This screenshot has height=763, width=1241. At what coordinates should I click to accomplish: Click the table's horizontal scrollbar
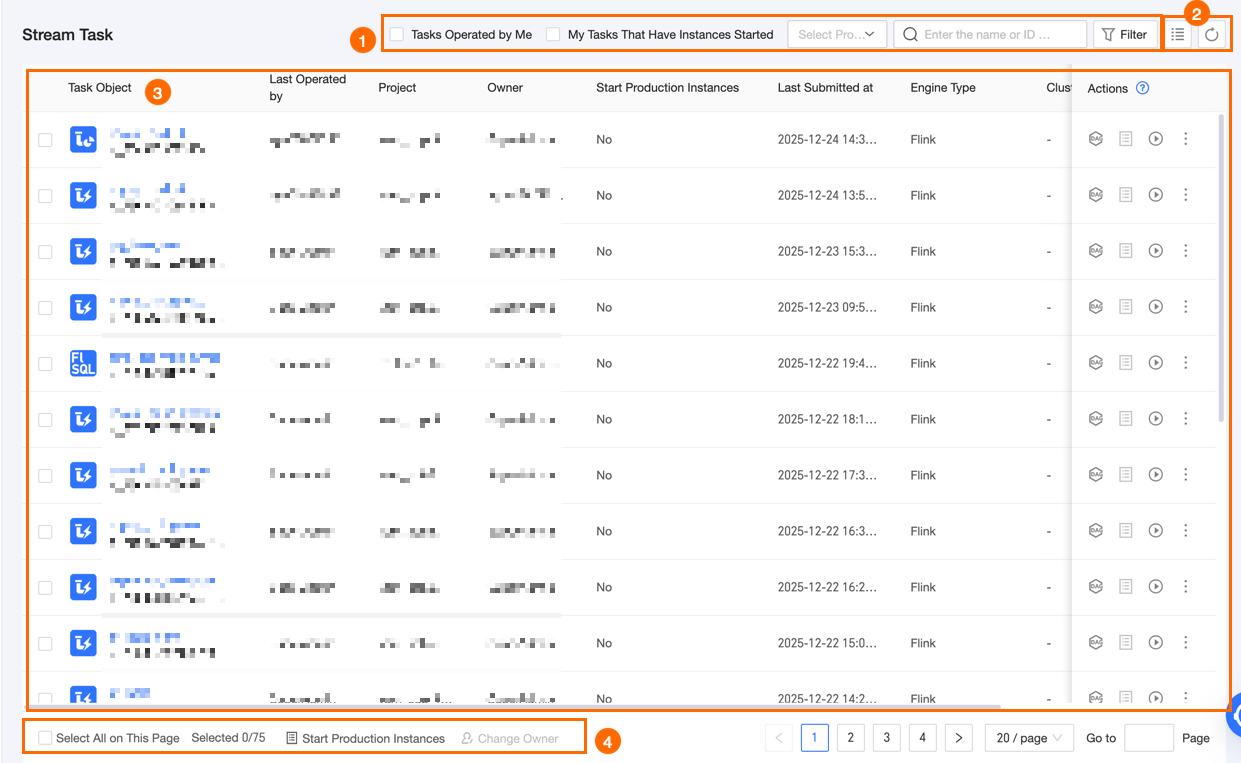point(513,706)
